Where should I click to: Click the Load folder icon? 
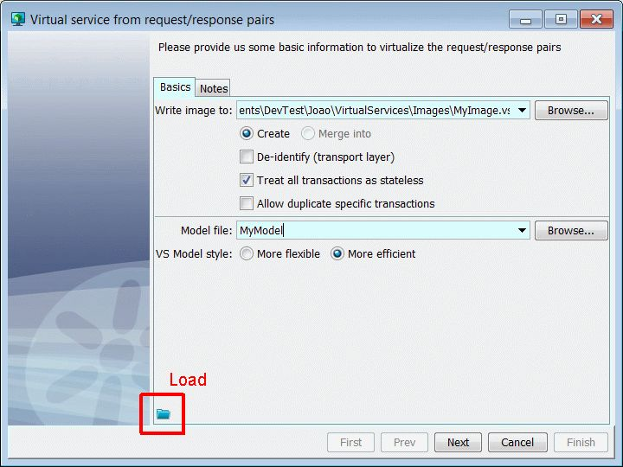click(x=163, y=414)
